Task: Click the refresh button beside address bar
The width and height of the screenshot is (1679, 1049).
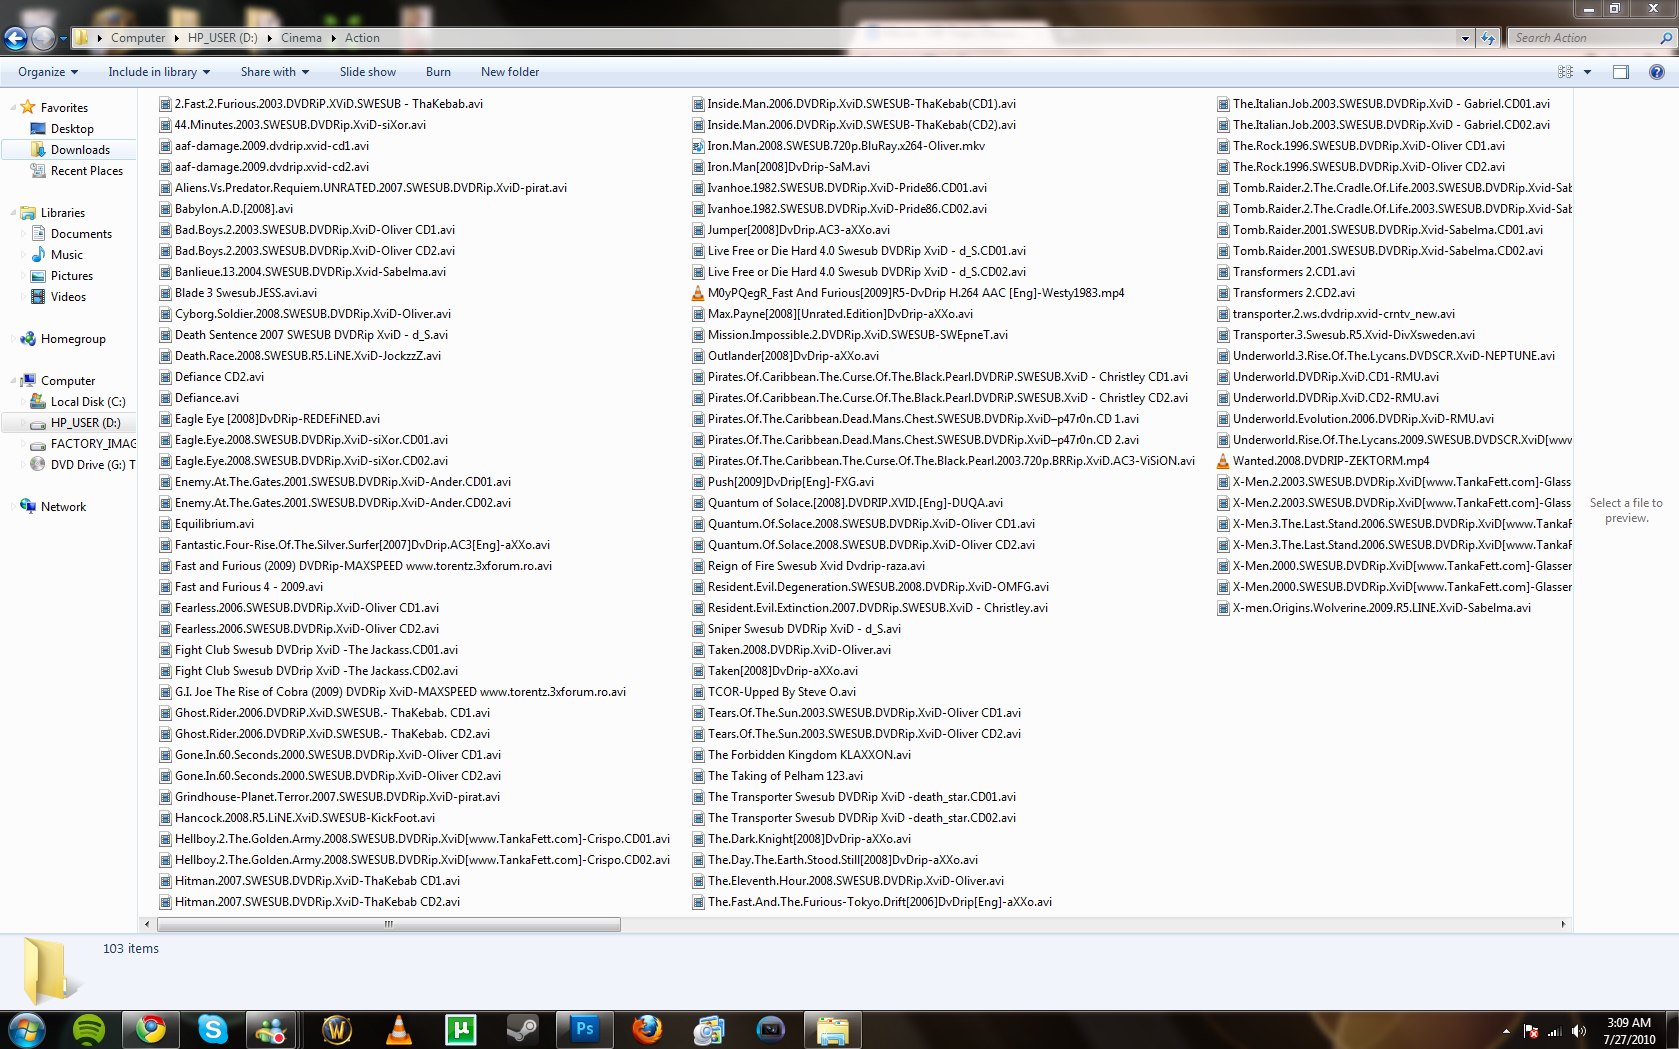Action: pyautogui.click(x=1488, y=38)
